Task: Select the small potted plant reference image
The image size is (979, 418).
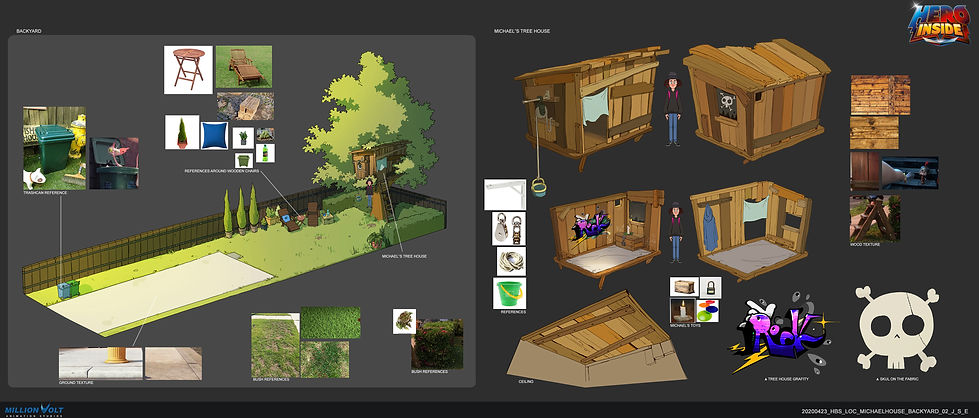Action: tap(243, 138)
